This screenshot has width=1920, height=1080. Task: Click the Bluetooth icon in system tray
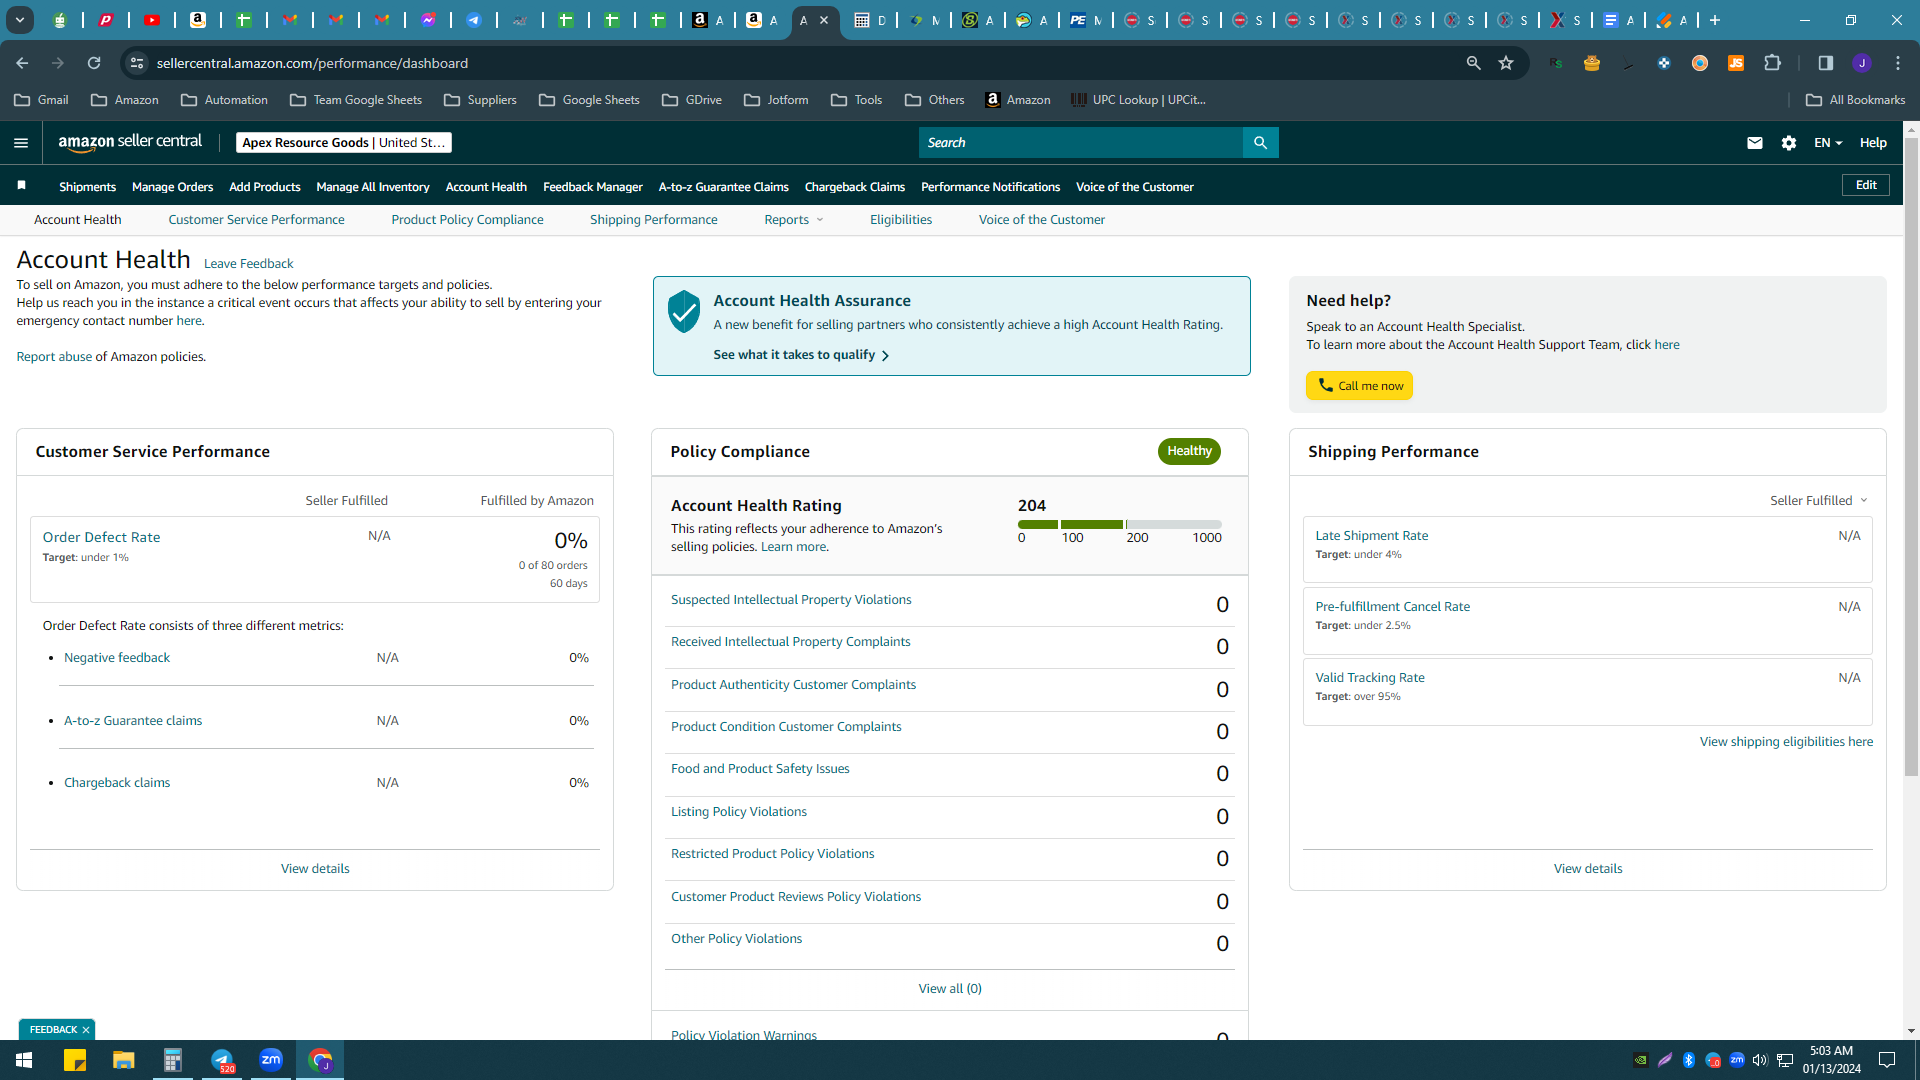(1689, 1060)
